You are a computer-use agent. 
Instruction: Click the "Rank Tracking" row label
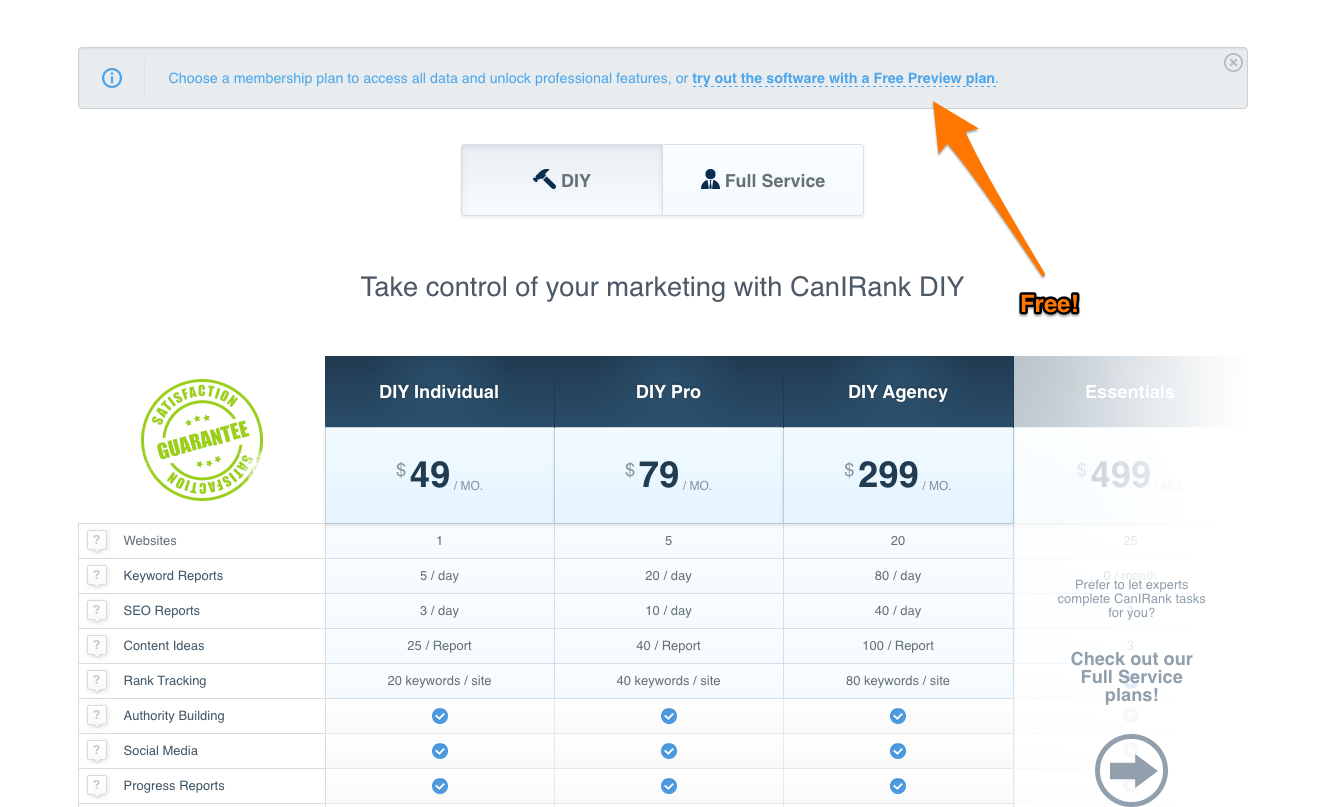[164, 681]
